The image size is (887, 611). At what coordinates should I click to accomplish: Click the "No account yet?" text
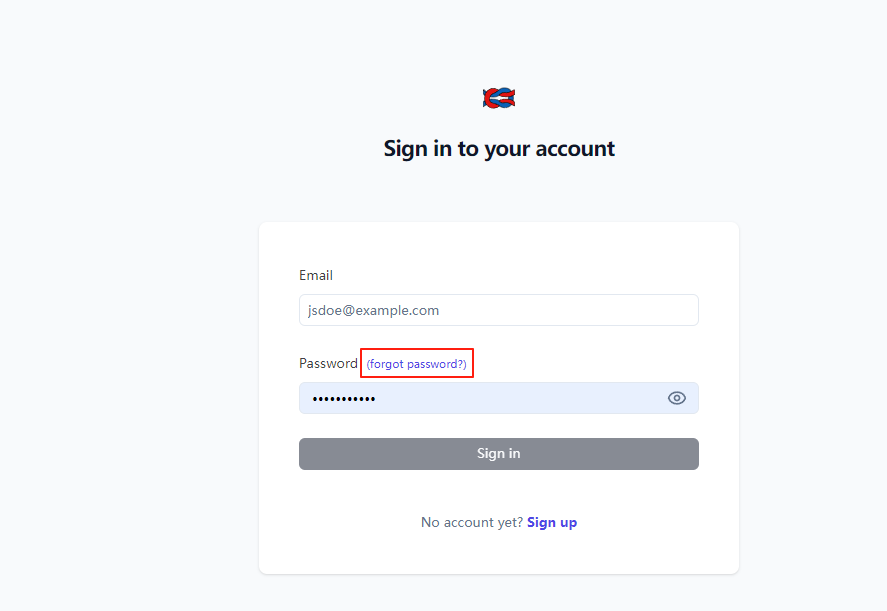coord(471,522)
